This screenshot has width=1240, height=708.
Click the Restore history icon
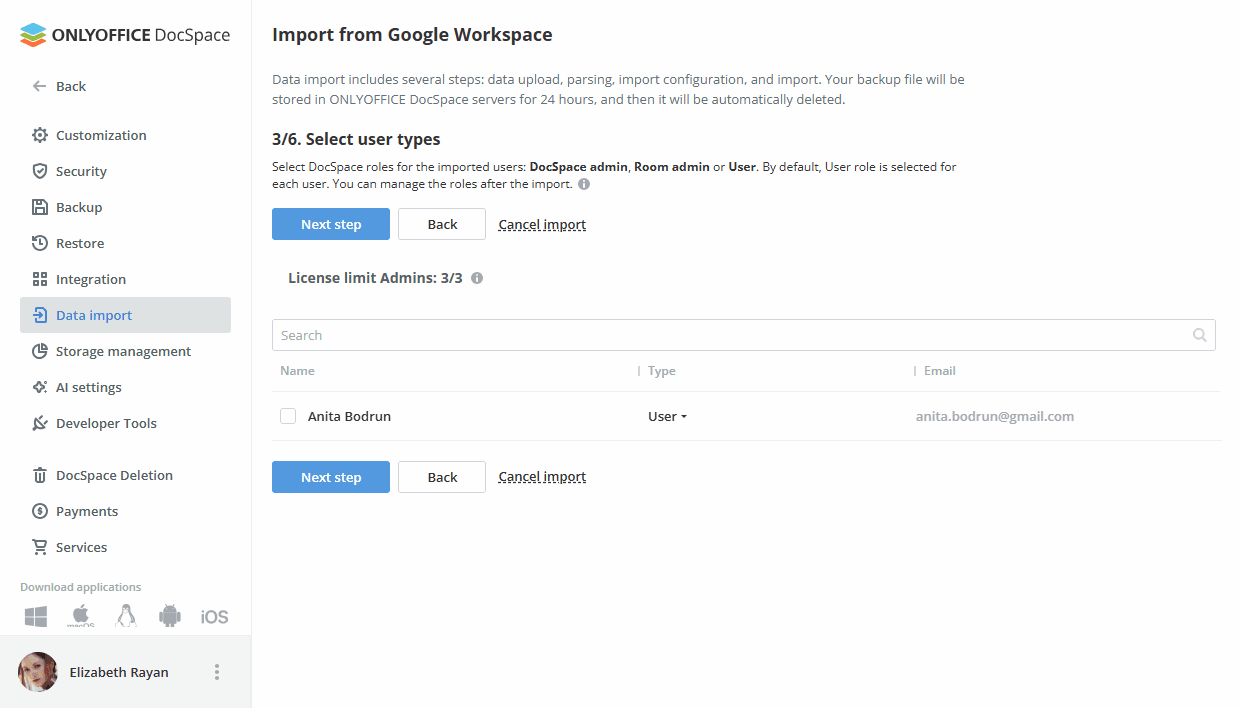[37, 243]
